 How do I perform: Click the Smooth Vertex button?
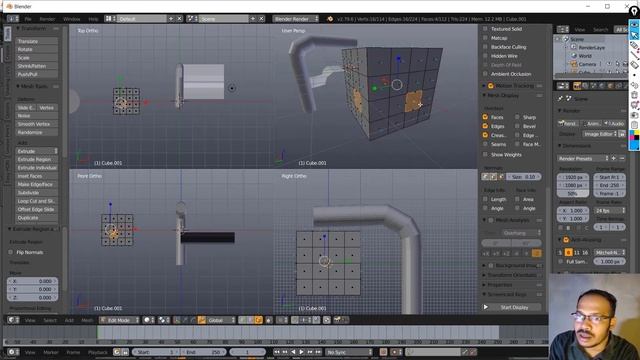click(x=37, y=124)
